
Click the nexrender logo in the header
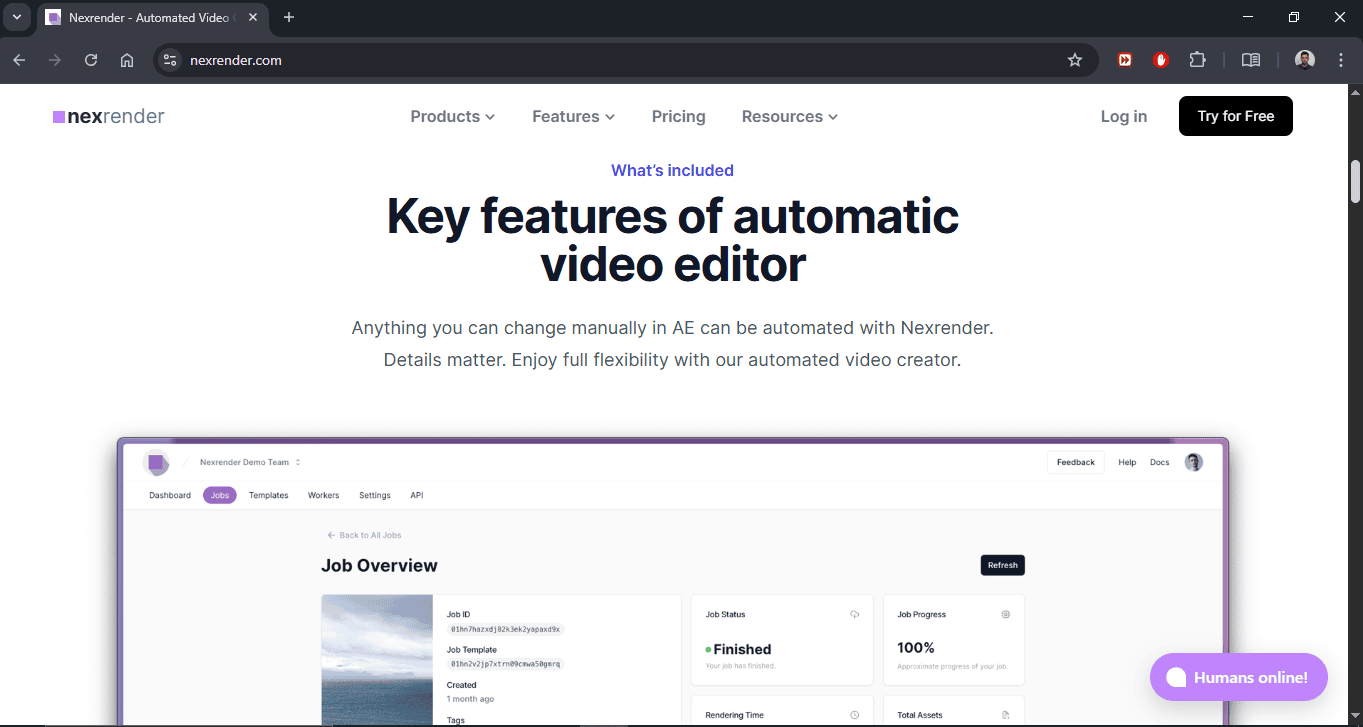pyautogui.click(x=109, y=116)
